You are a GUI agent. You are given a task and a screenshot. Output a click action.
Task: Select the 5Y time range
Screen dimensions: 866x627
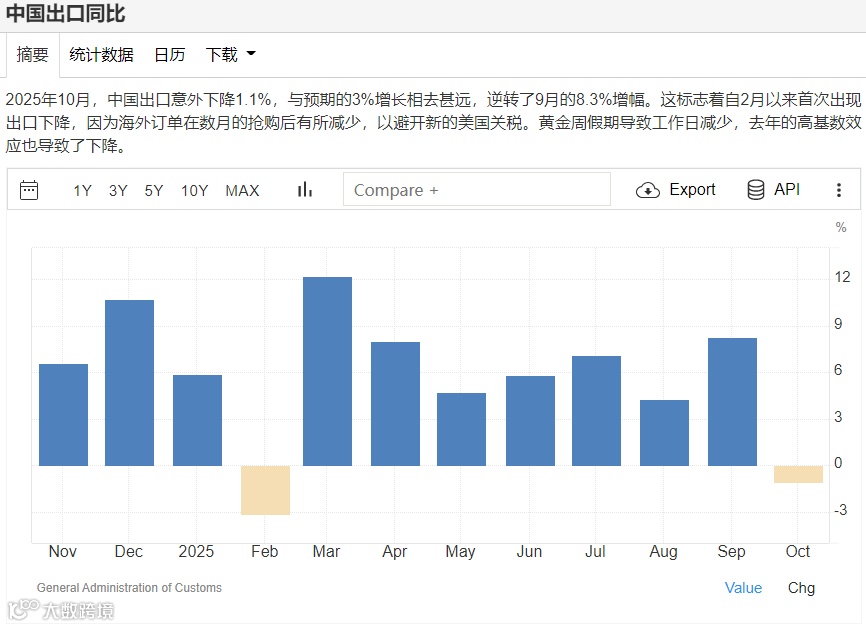(154, 191)
